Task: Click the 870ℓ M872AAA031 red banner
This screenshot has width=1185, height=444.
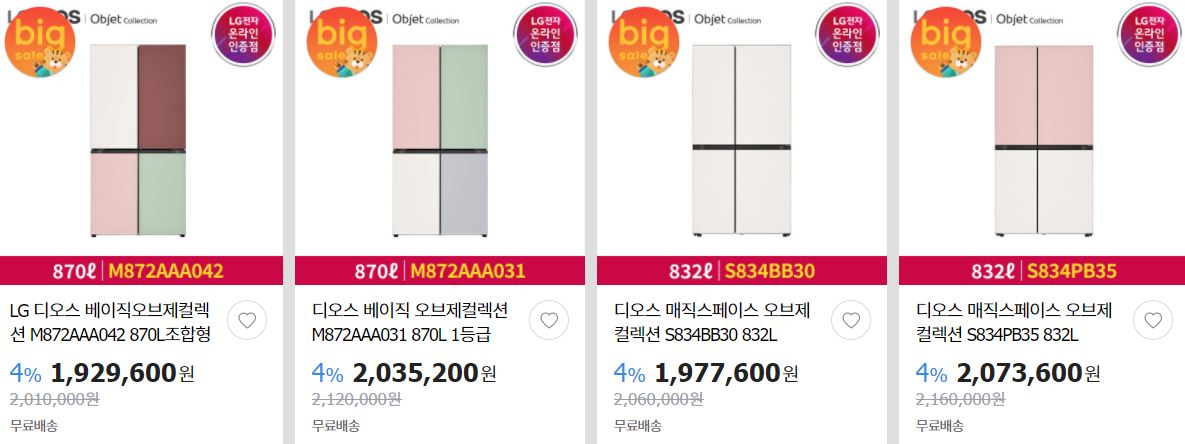Action: (x=440, y=270)
